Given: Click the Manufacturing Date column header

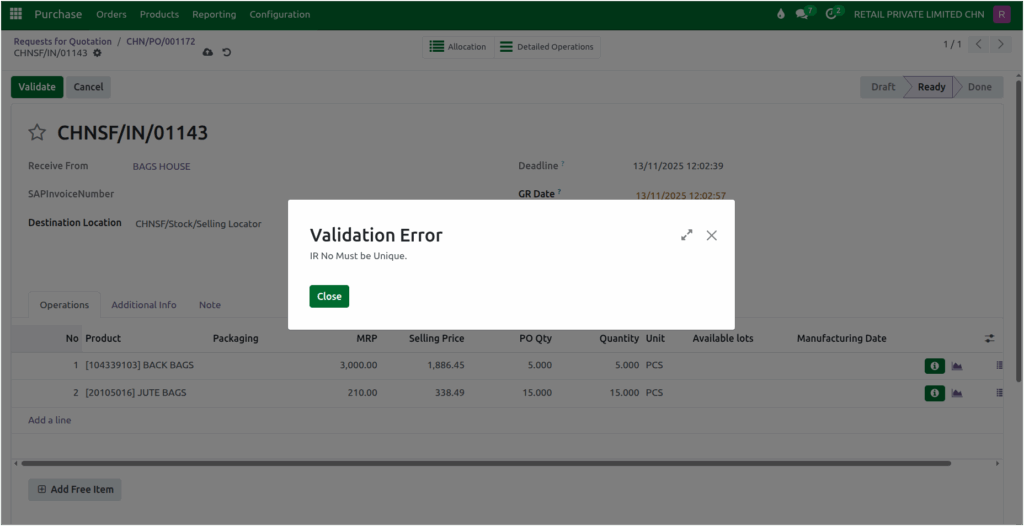Looking at the screenshot, I should tap(842, 338).
